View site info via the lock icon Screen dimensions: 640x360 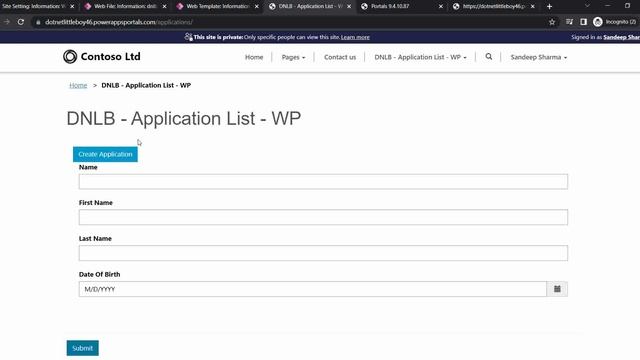click(38, 22)
